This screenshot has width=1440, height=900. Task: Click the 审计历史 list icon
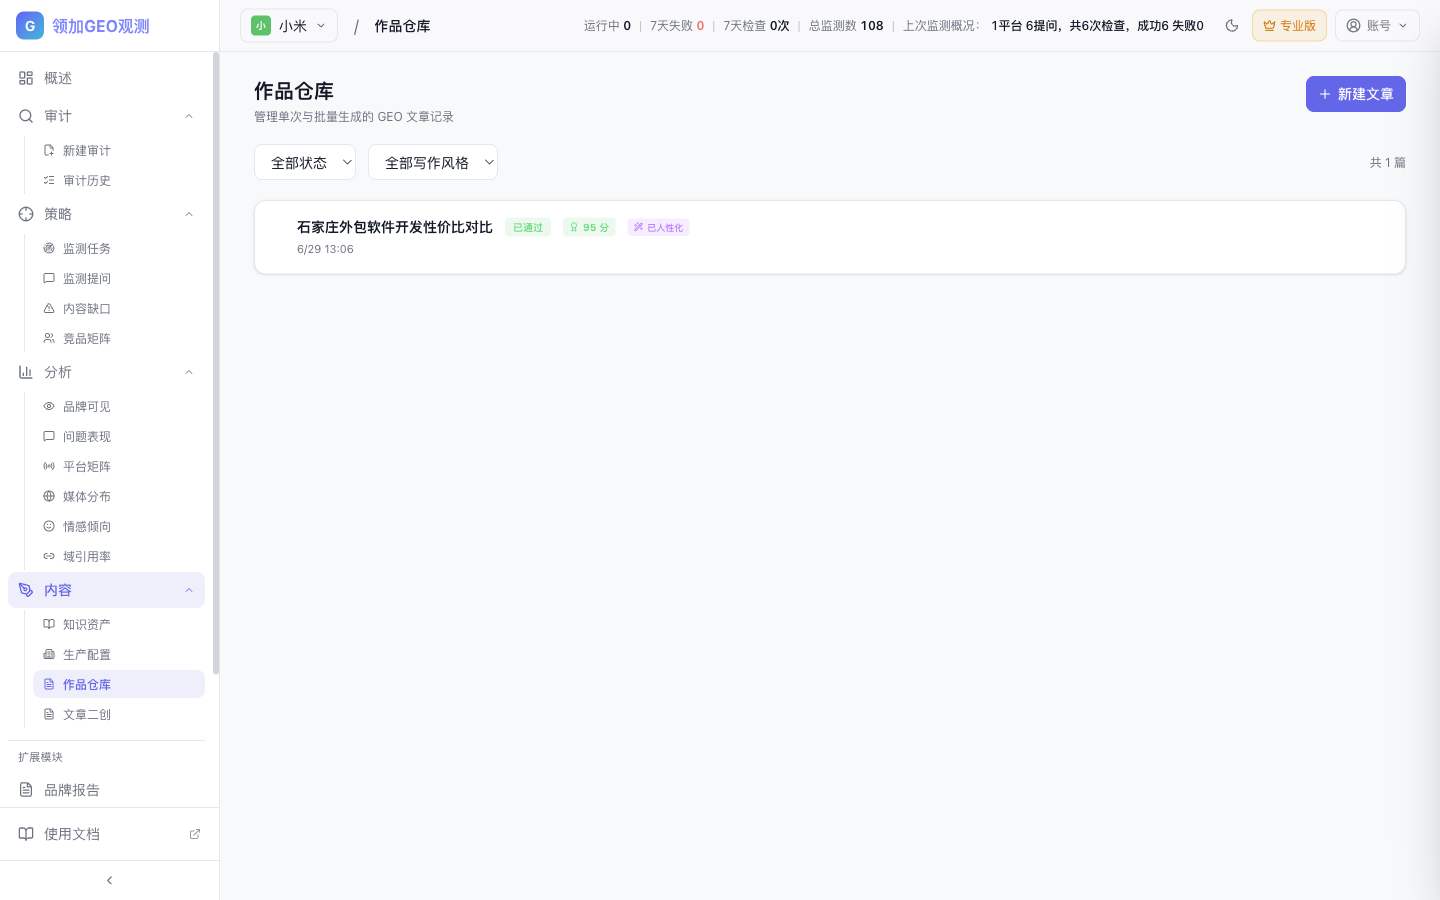(x=49, y=180)
